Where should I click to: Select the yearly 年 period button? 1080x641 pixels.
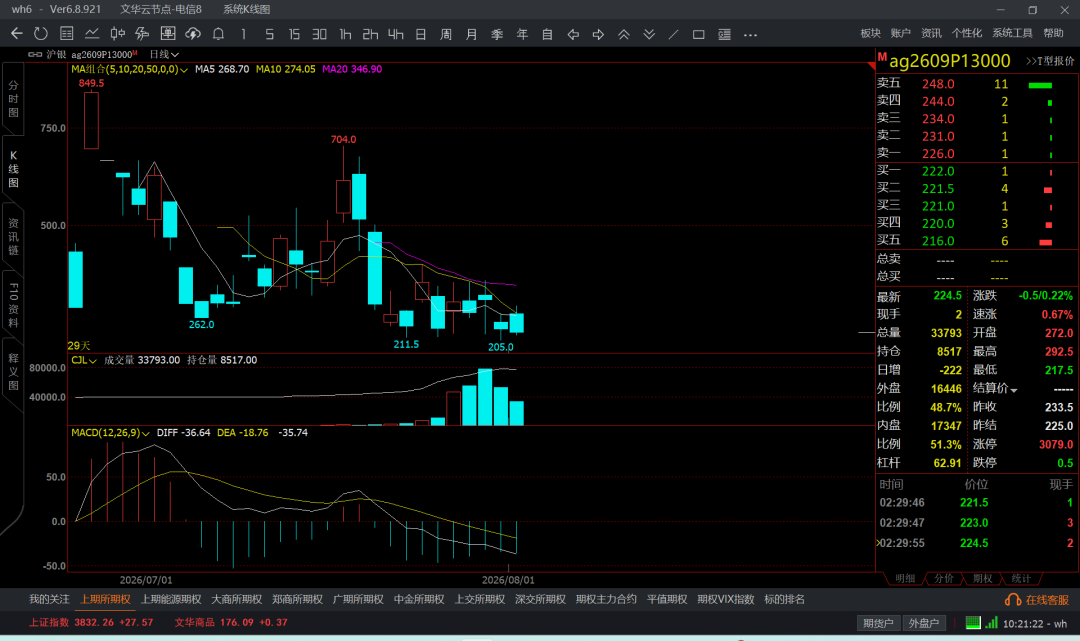[x=522, y=34]
